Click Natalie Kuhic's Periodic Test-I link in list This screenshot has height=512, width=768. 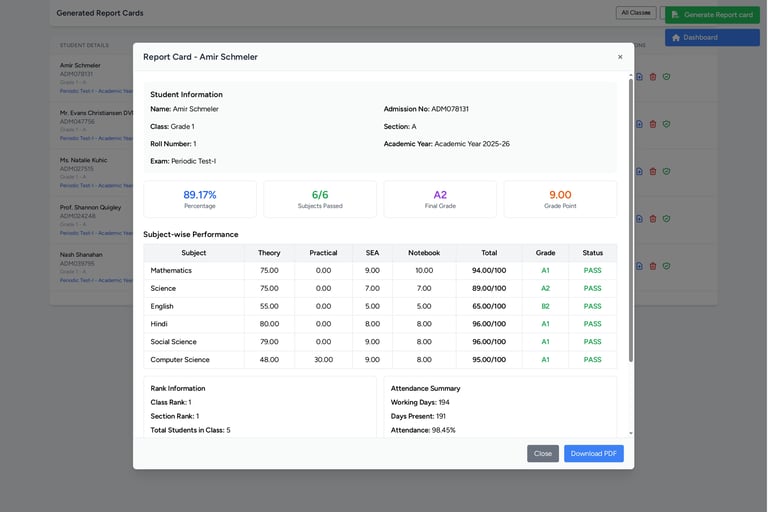click(x=96, y=186)
